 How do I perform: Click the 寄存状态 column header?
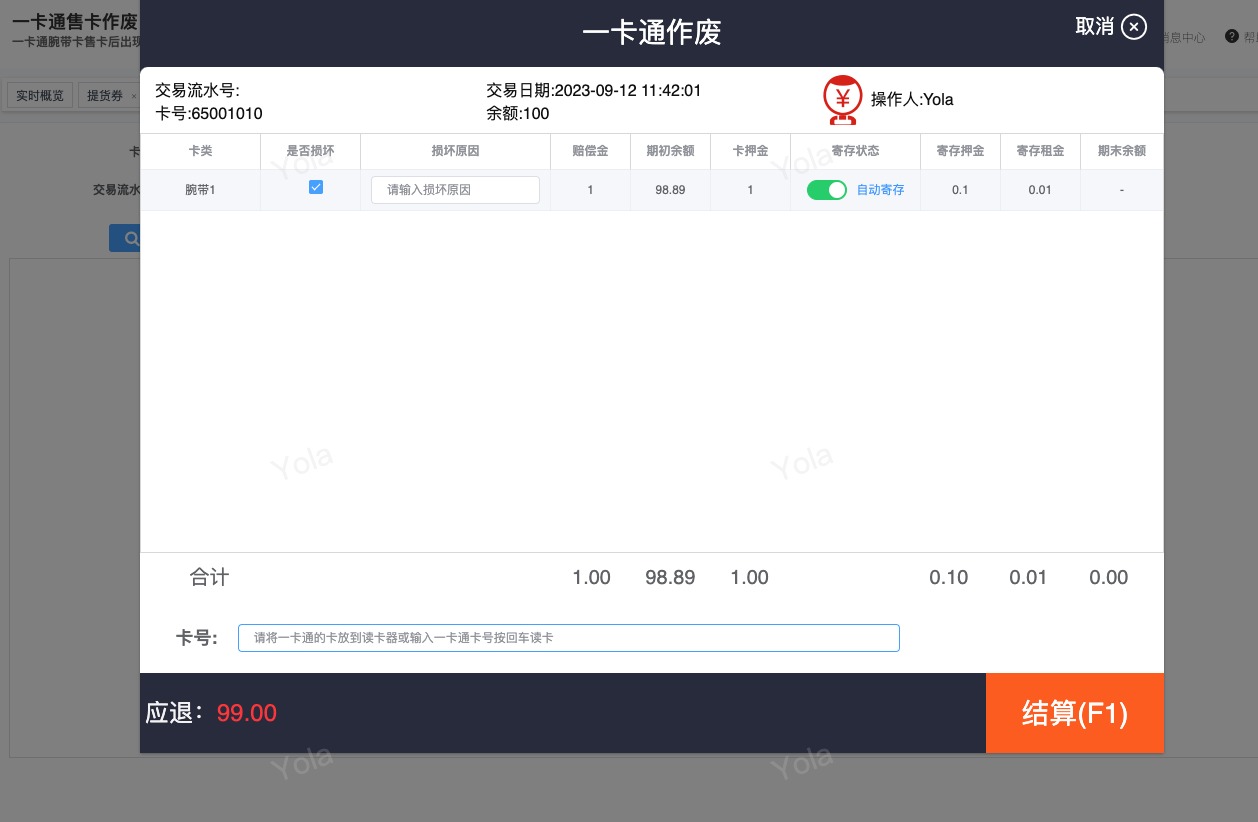point(855,151)
